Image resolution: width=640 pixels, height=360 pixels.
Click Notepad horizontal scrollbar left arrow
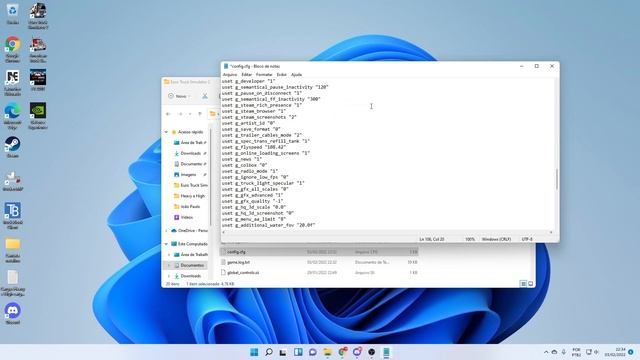(x=224, y=232)
